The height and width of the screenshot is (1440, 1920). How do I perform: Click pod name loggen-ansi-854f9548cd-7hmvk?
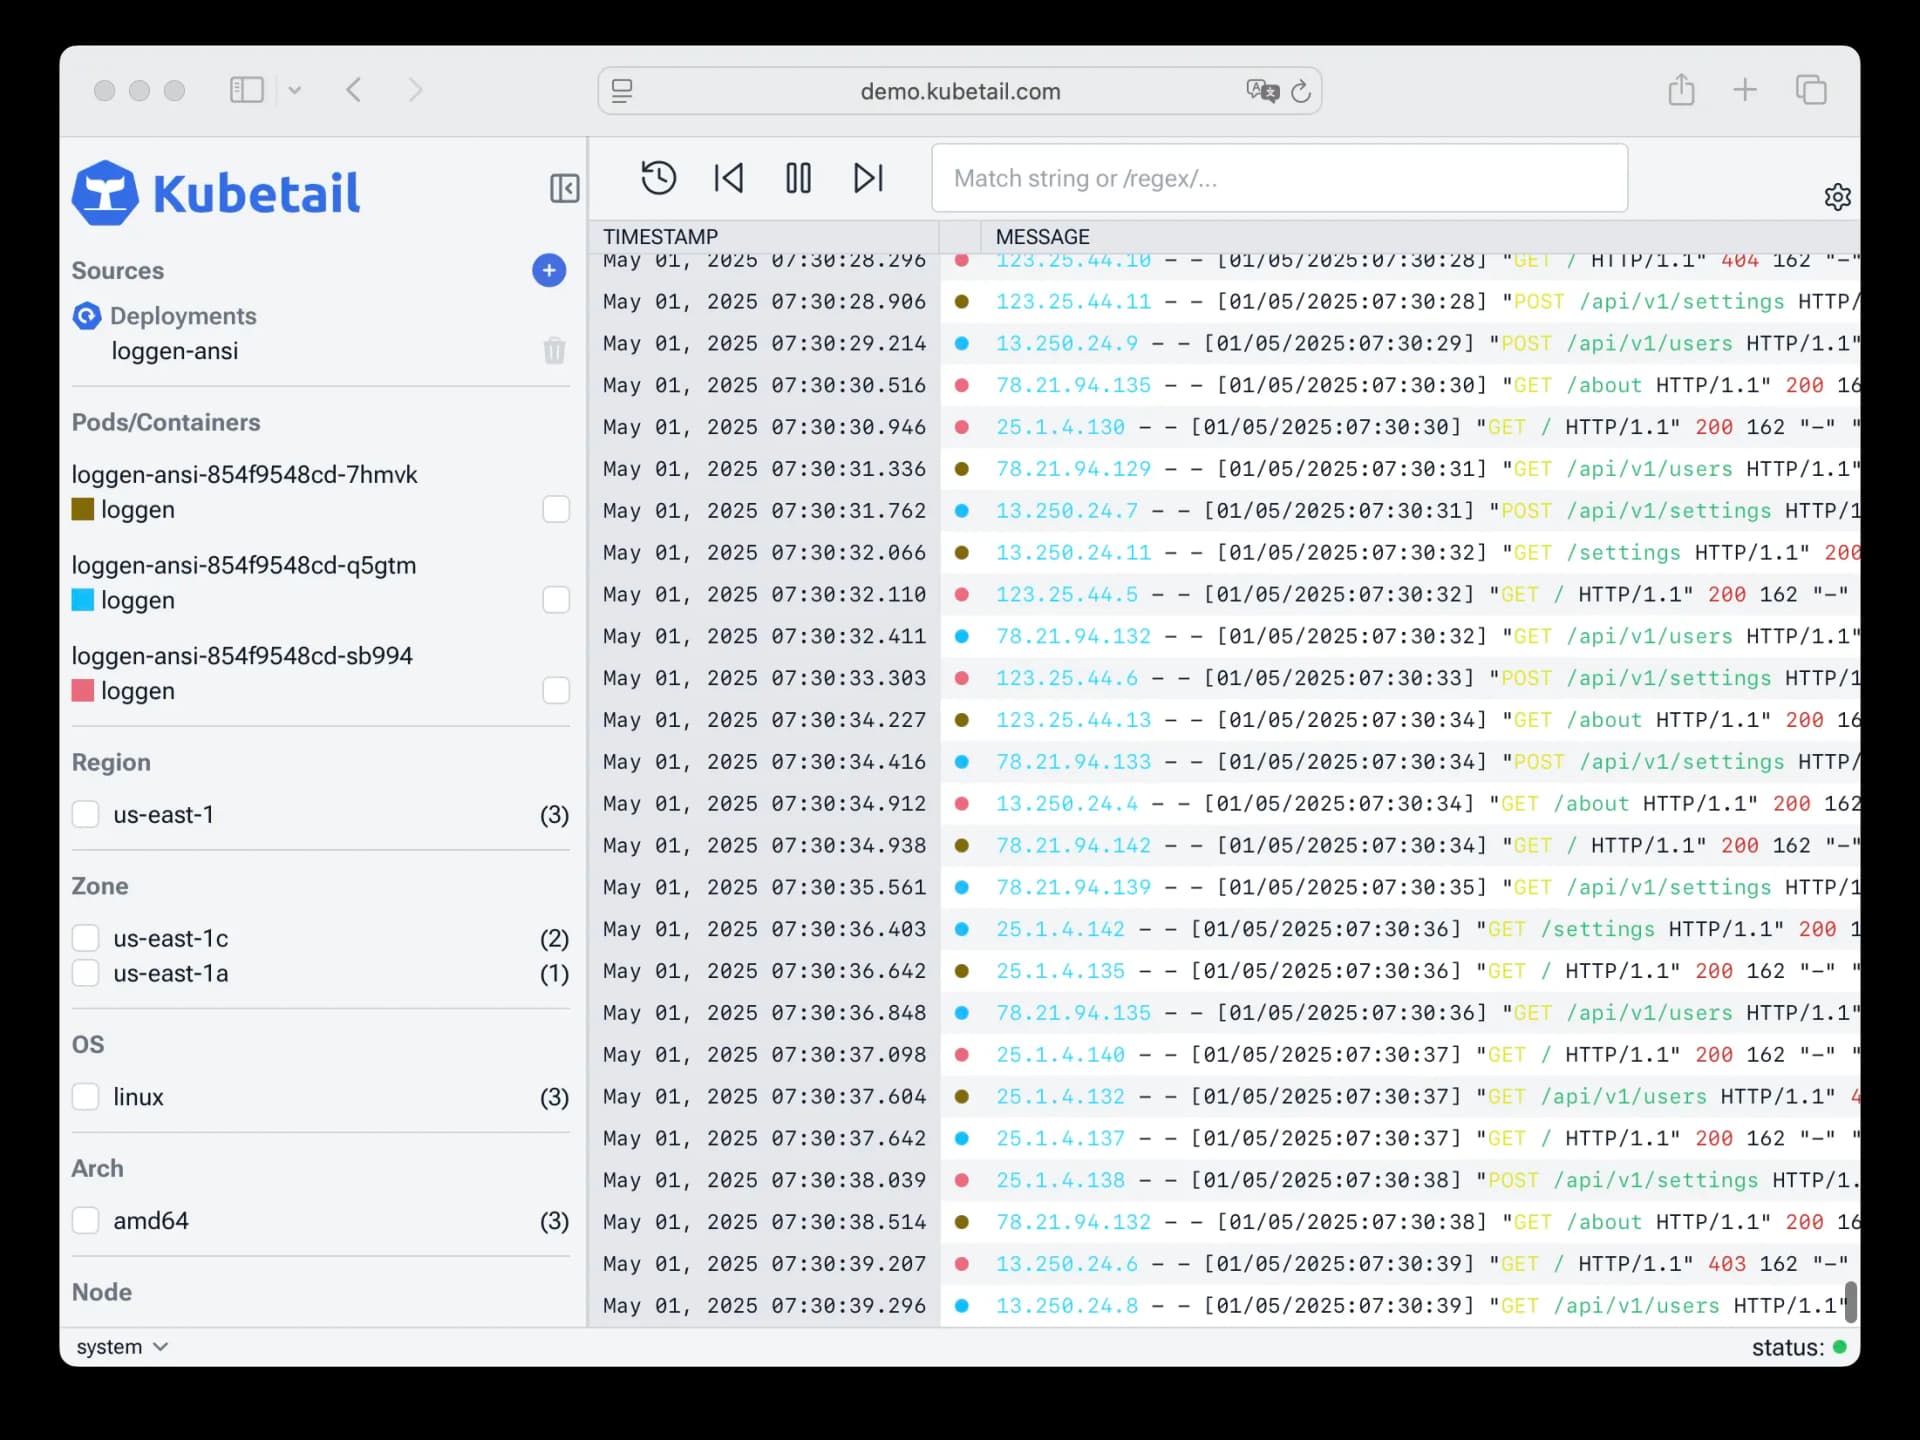point(245,474)
